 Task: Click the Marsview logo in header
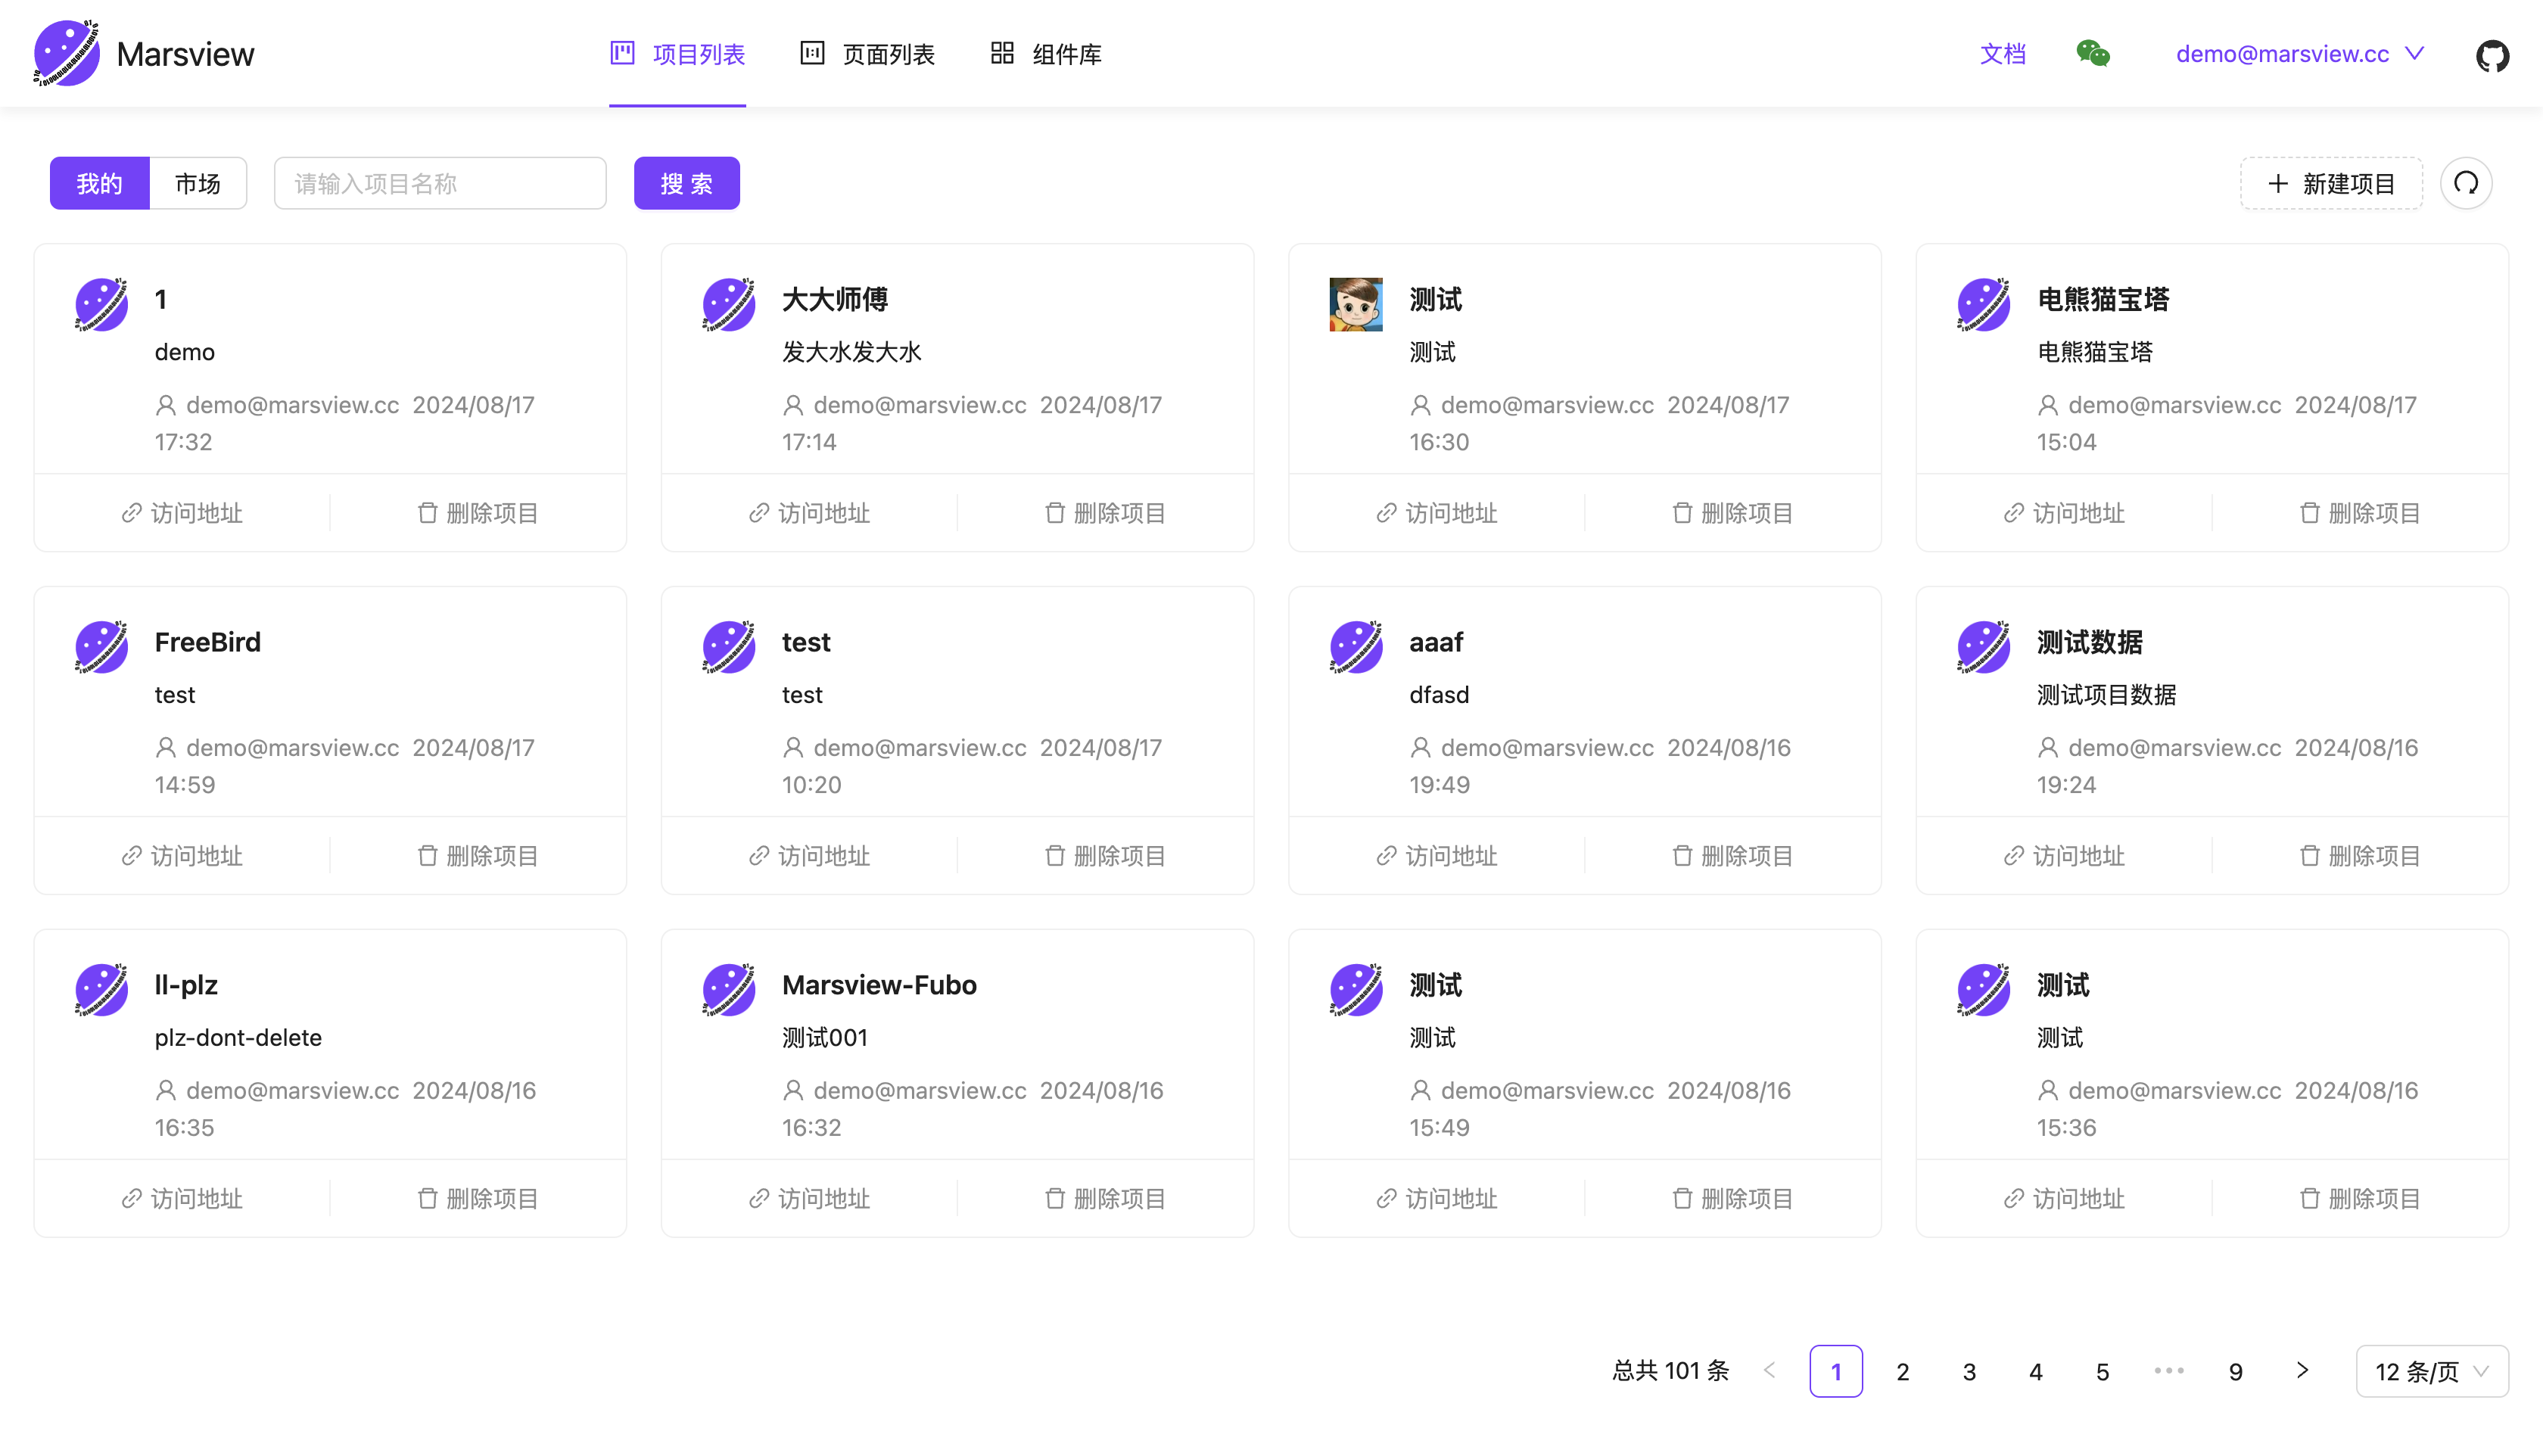66,54
